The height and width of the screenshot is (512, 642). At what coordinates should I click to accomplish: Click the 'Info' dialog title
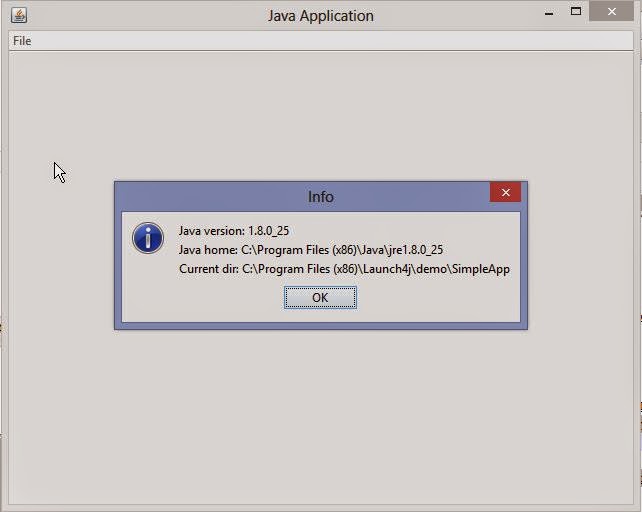point(321,197)
